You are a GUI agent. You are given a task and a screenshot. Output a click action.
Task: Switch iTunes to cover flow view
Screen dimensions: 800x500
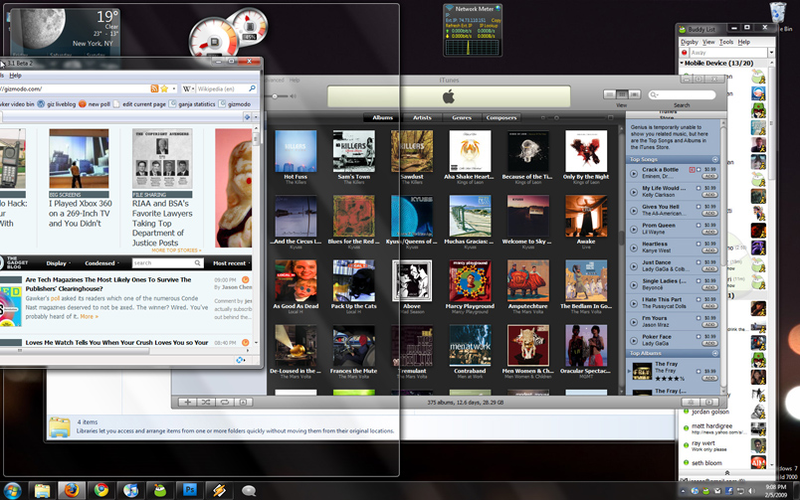point(634,94)
